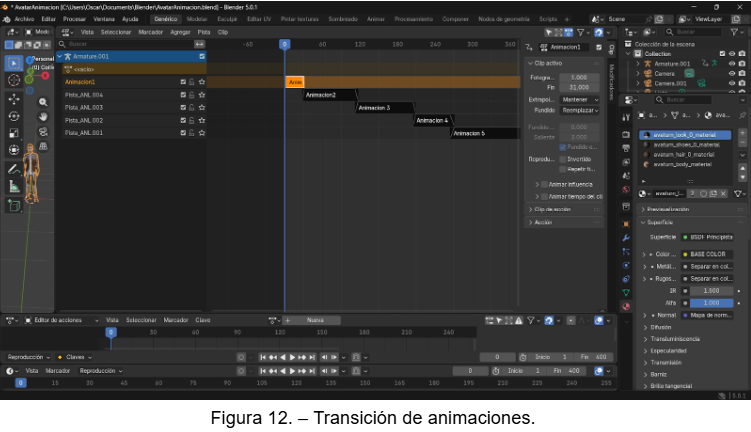Select the Measure ruler tool
The height and width of the screenshot is (432, 751).
coord(13,186)
